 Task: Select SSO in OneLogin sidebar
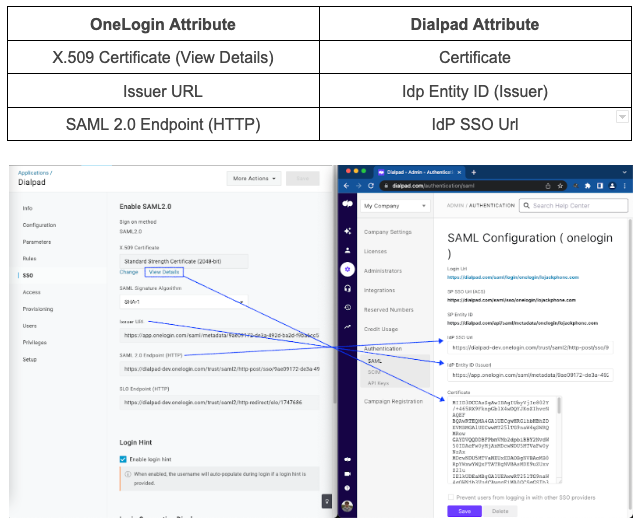coord(28,275)
